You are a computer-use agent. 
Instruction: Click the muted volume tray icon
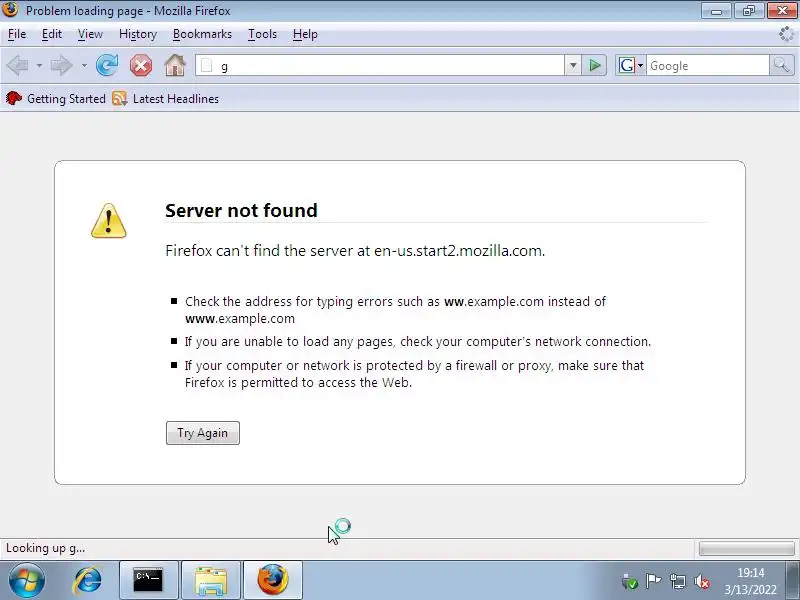(x=703, y=581)
